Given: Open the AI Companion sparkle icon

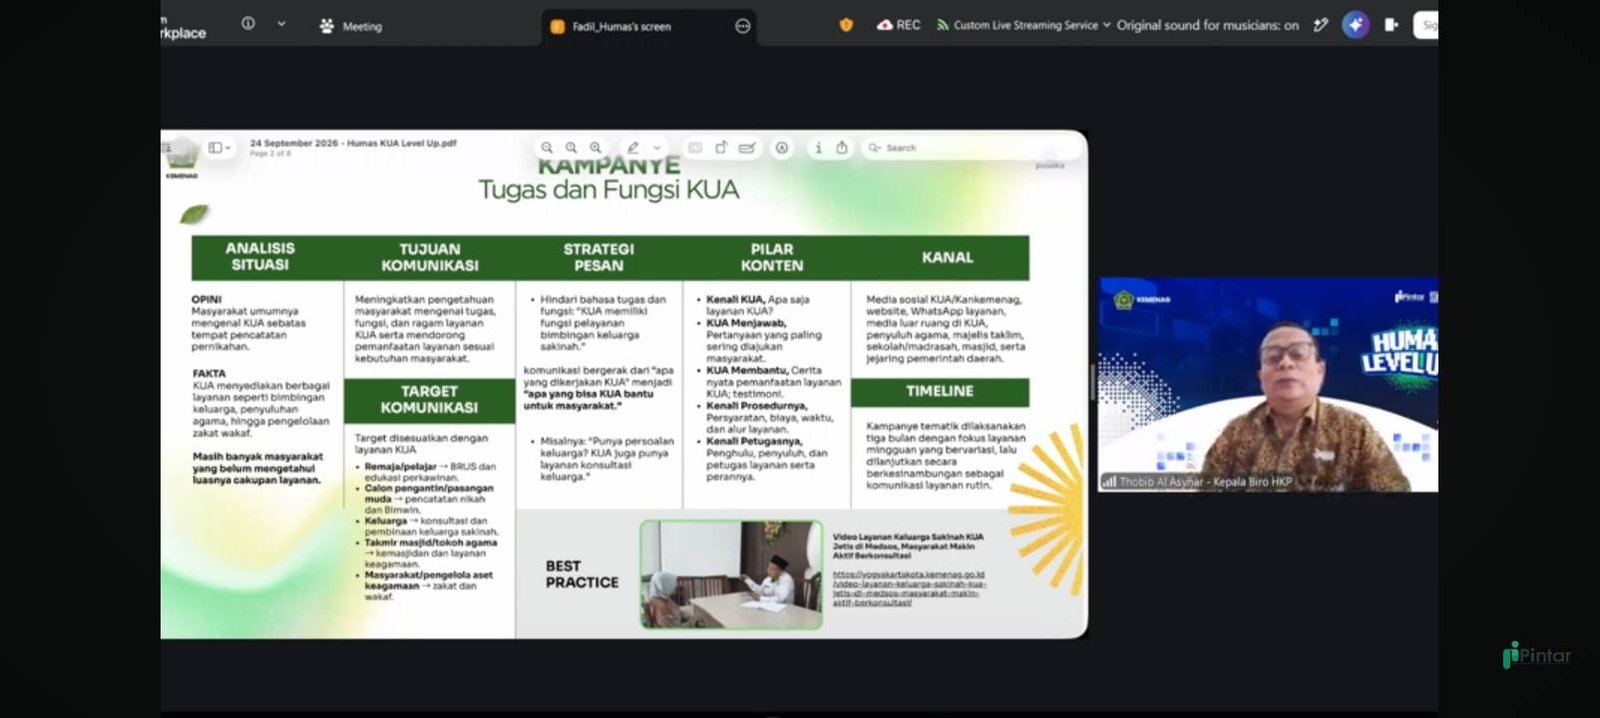Looking at the screenshot, I should pyautogui.click(x=1355, y=25).
